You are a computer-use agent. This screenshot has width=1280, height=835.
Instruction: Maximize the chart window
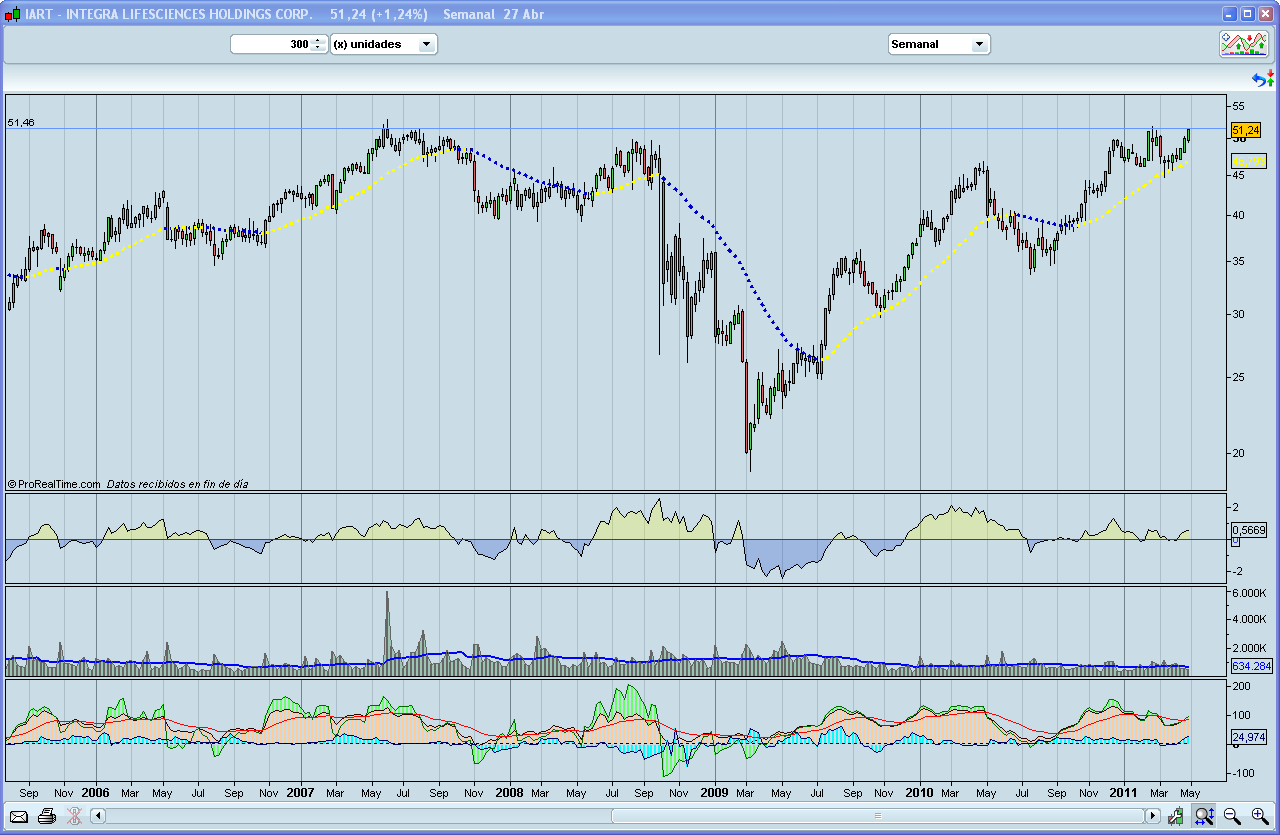click(x=1248, y=14)
